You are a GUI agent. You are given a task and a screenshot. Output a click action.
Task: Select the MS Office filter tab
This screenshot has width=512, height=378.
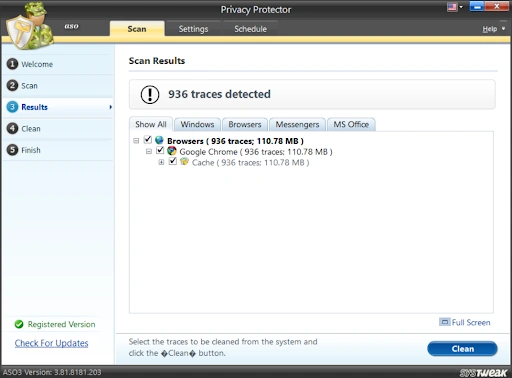point(351,124)
